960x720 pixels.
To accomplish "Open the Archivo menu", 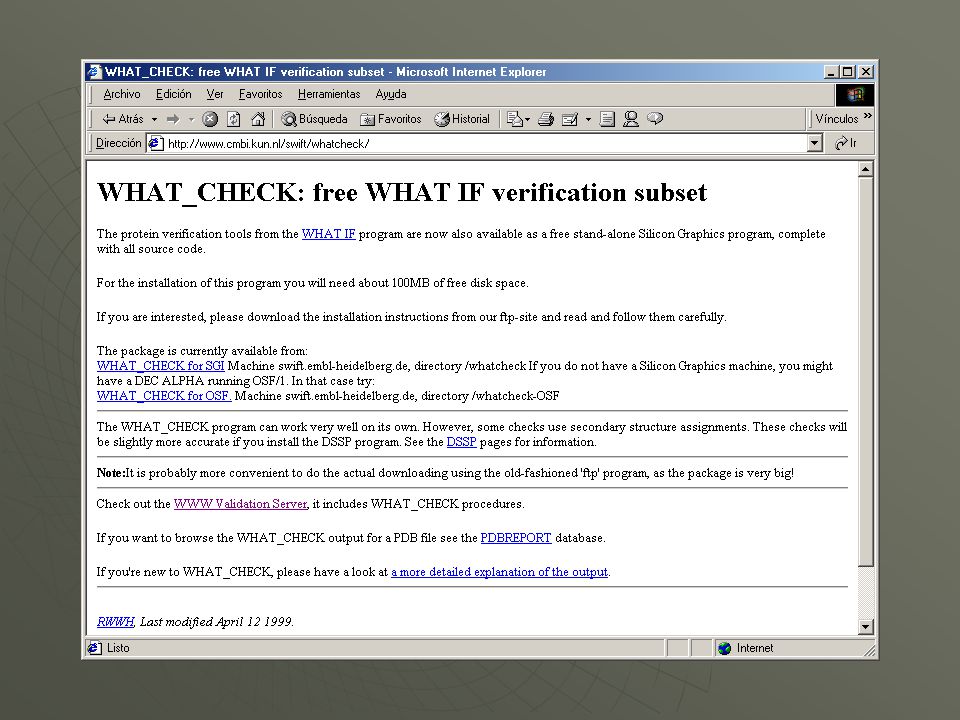I will pos(122,94).
